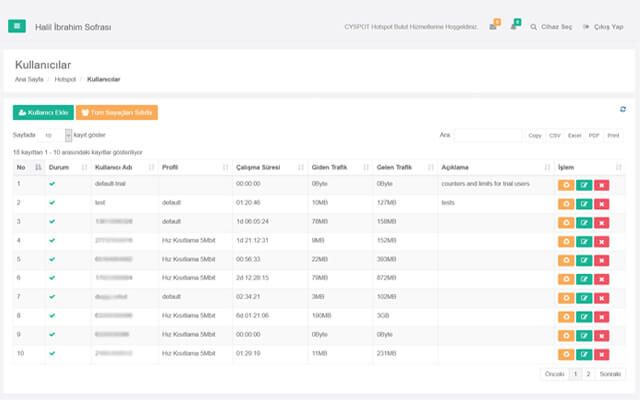Click the red delete icon in row 10
Screen dimensions: 640x400
point(601,353)
